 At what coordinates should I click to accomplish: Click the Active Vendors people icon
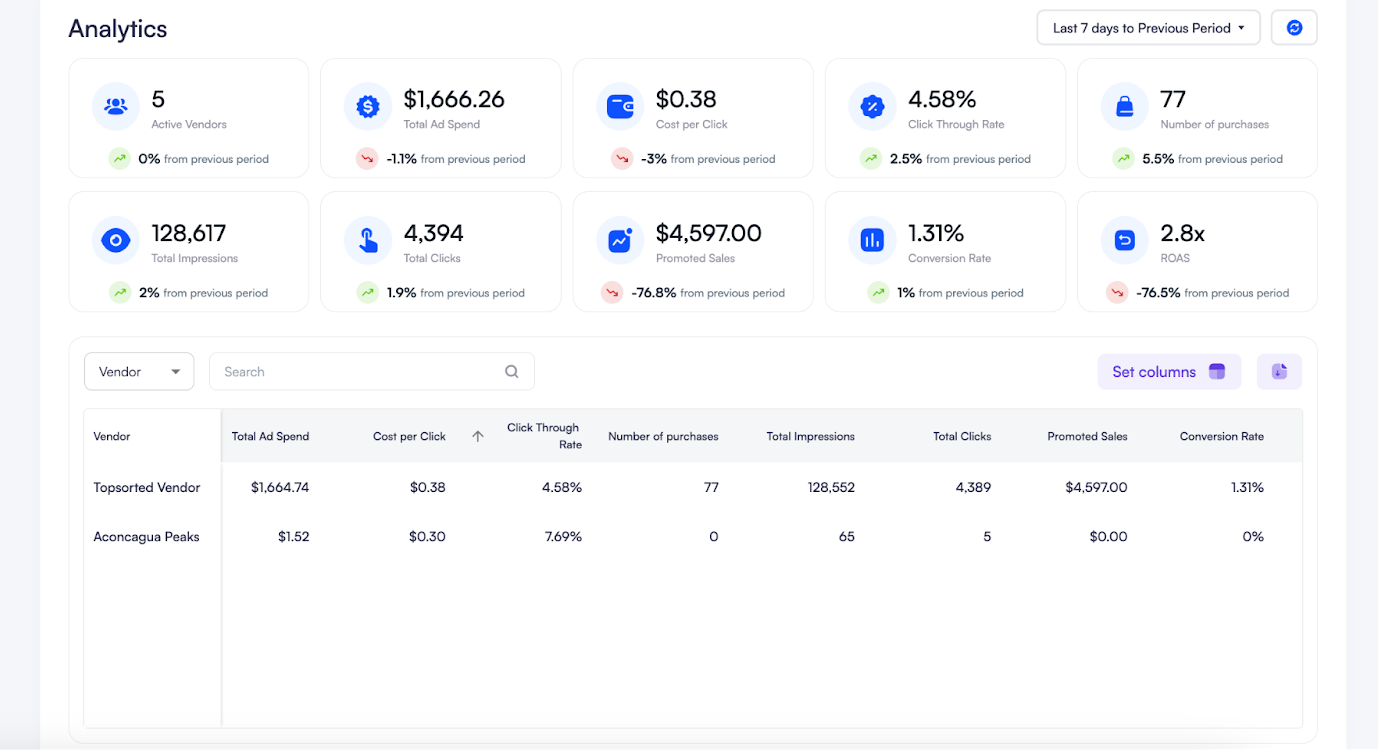pyautogui.click(x=115, y=105)
